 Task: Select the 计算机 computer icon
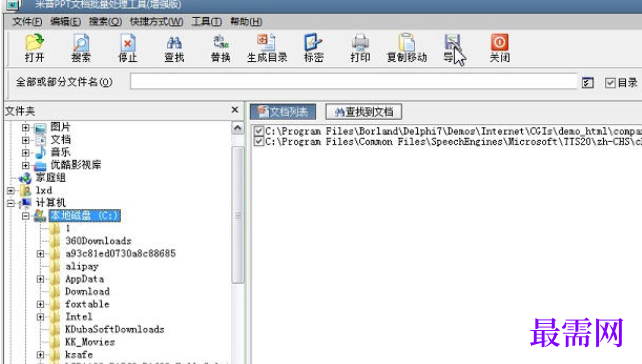26,203
